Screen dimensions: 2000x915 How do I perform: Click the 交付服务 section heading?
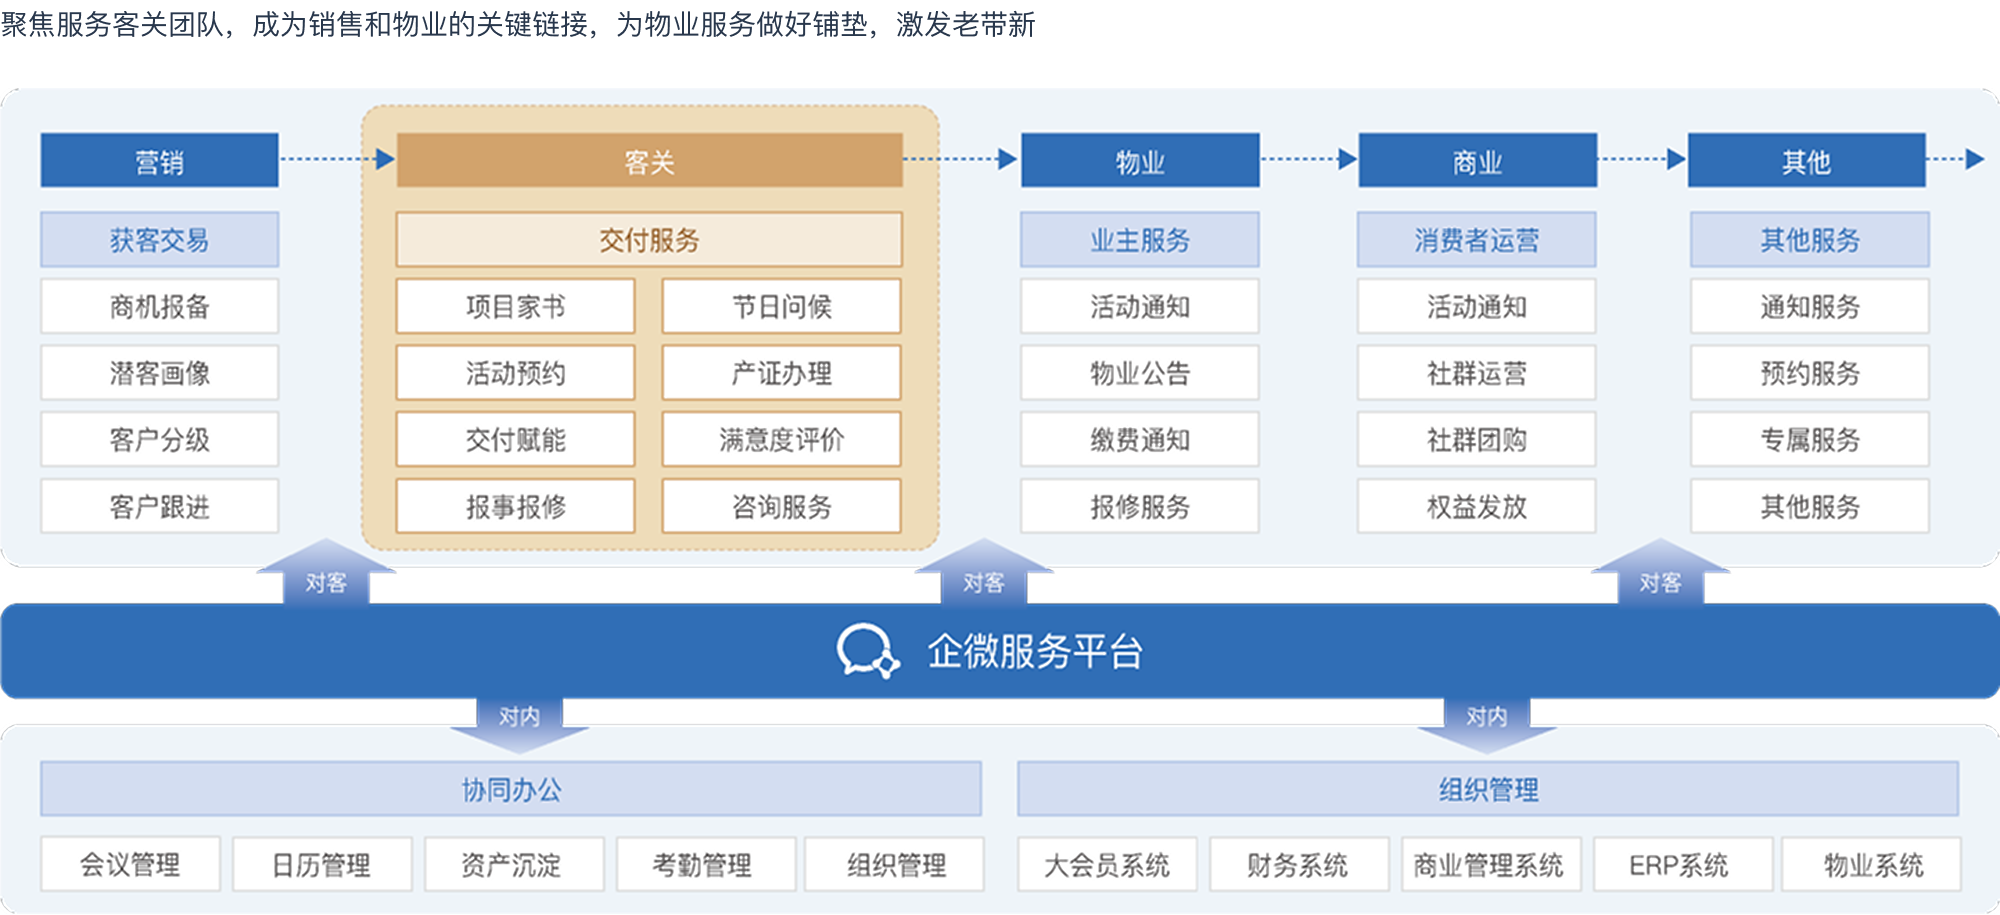[x=649, y=240]
